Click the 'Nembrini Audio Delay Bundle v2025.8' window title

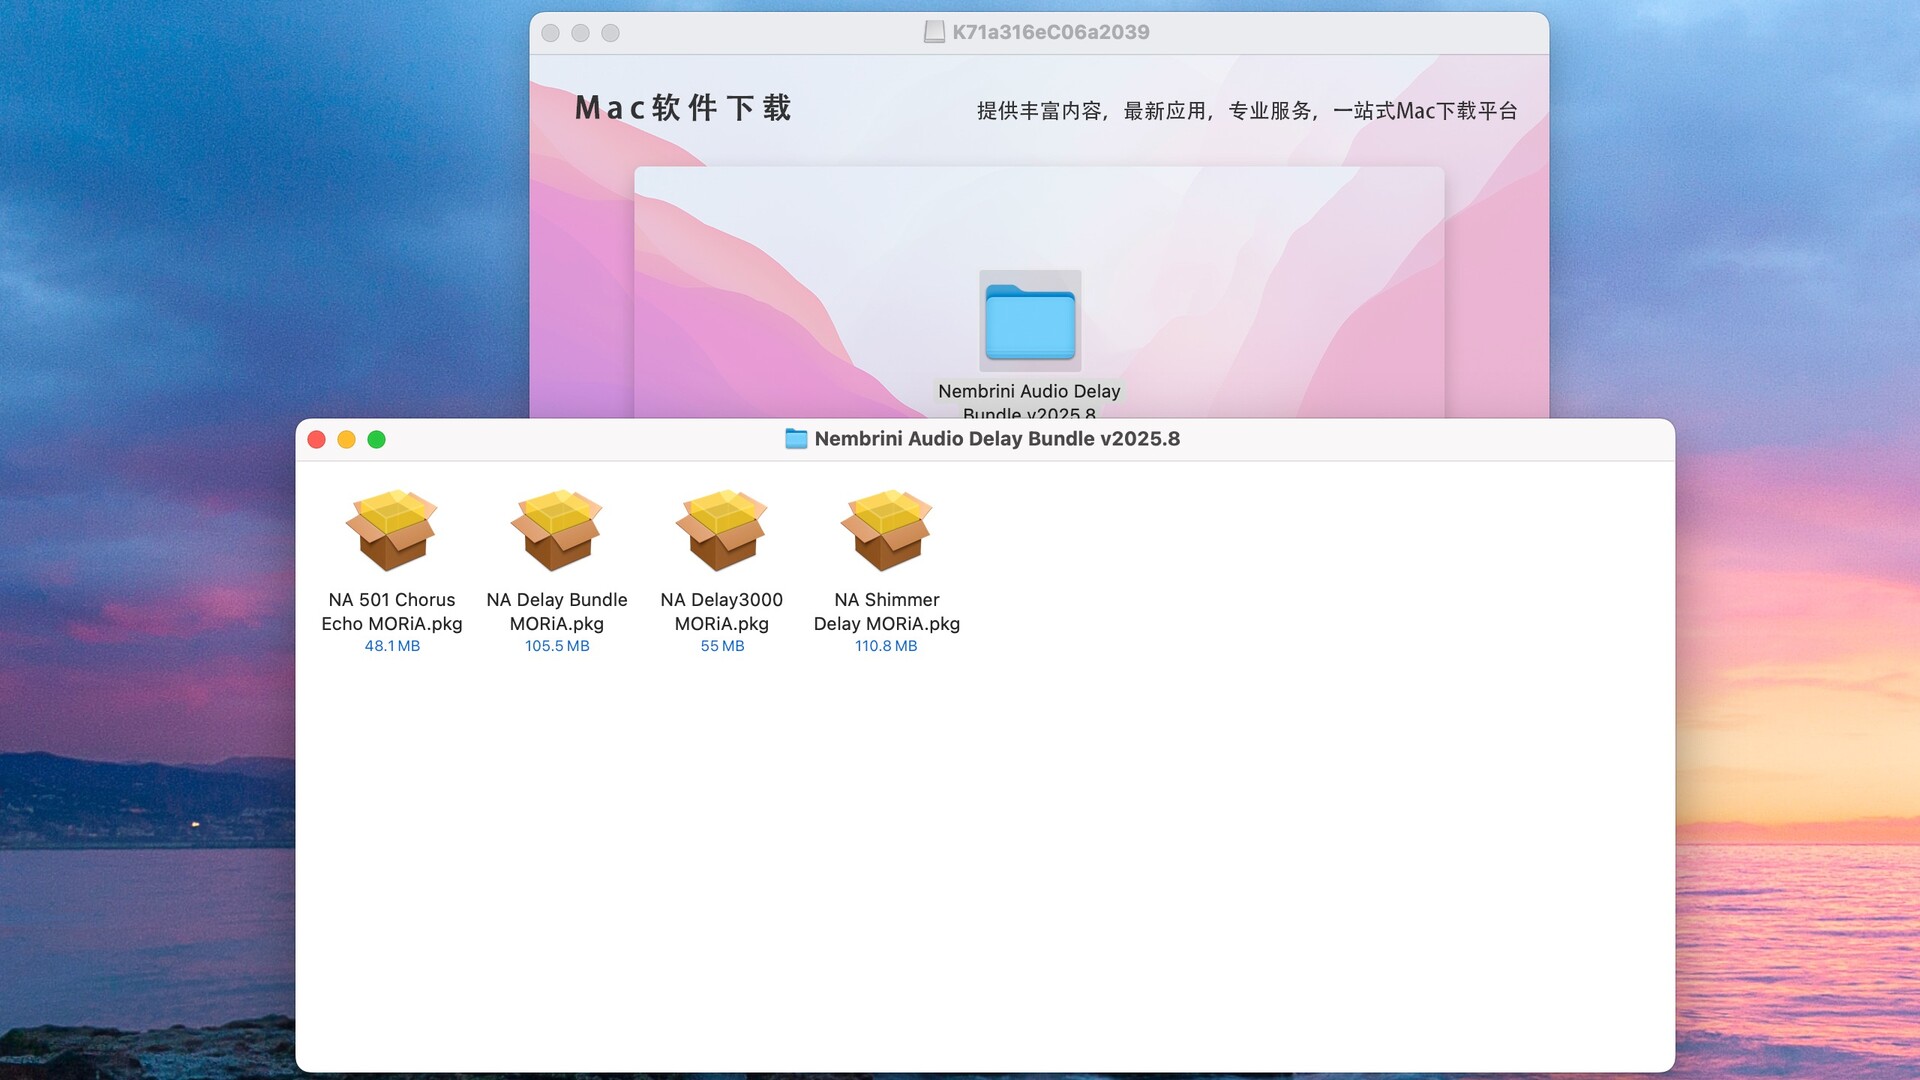coord(997,439)
